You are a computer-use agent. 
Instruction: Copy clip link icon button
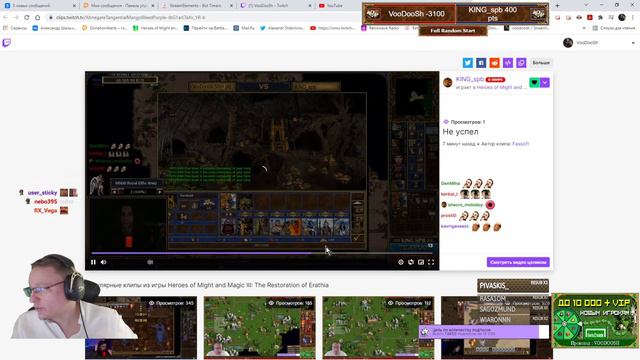tap(521, 62)
